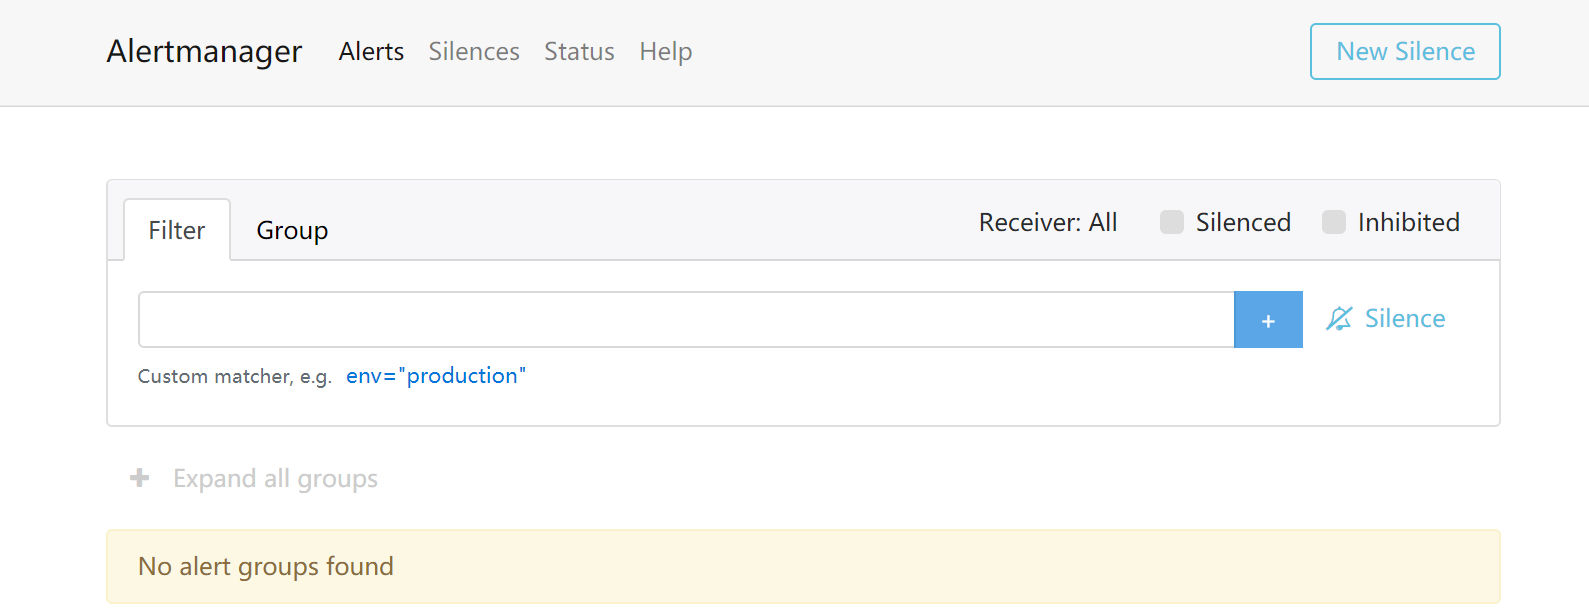Click the New Silence button
Screen dimensions: 1589x611
point(1405,51)
